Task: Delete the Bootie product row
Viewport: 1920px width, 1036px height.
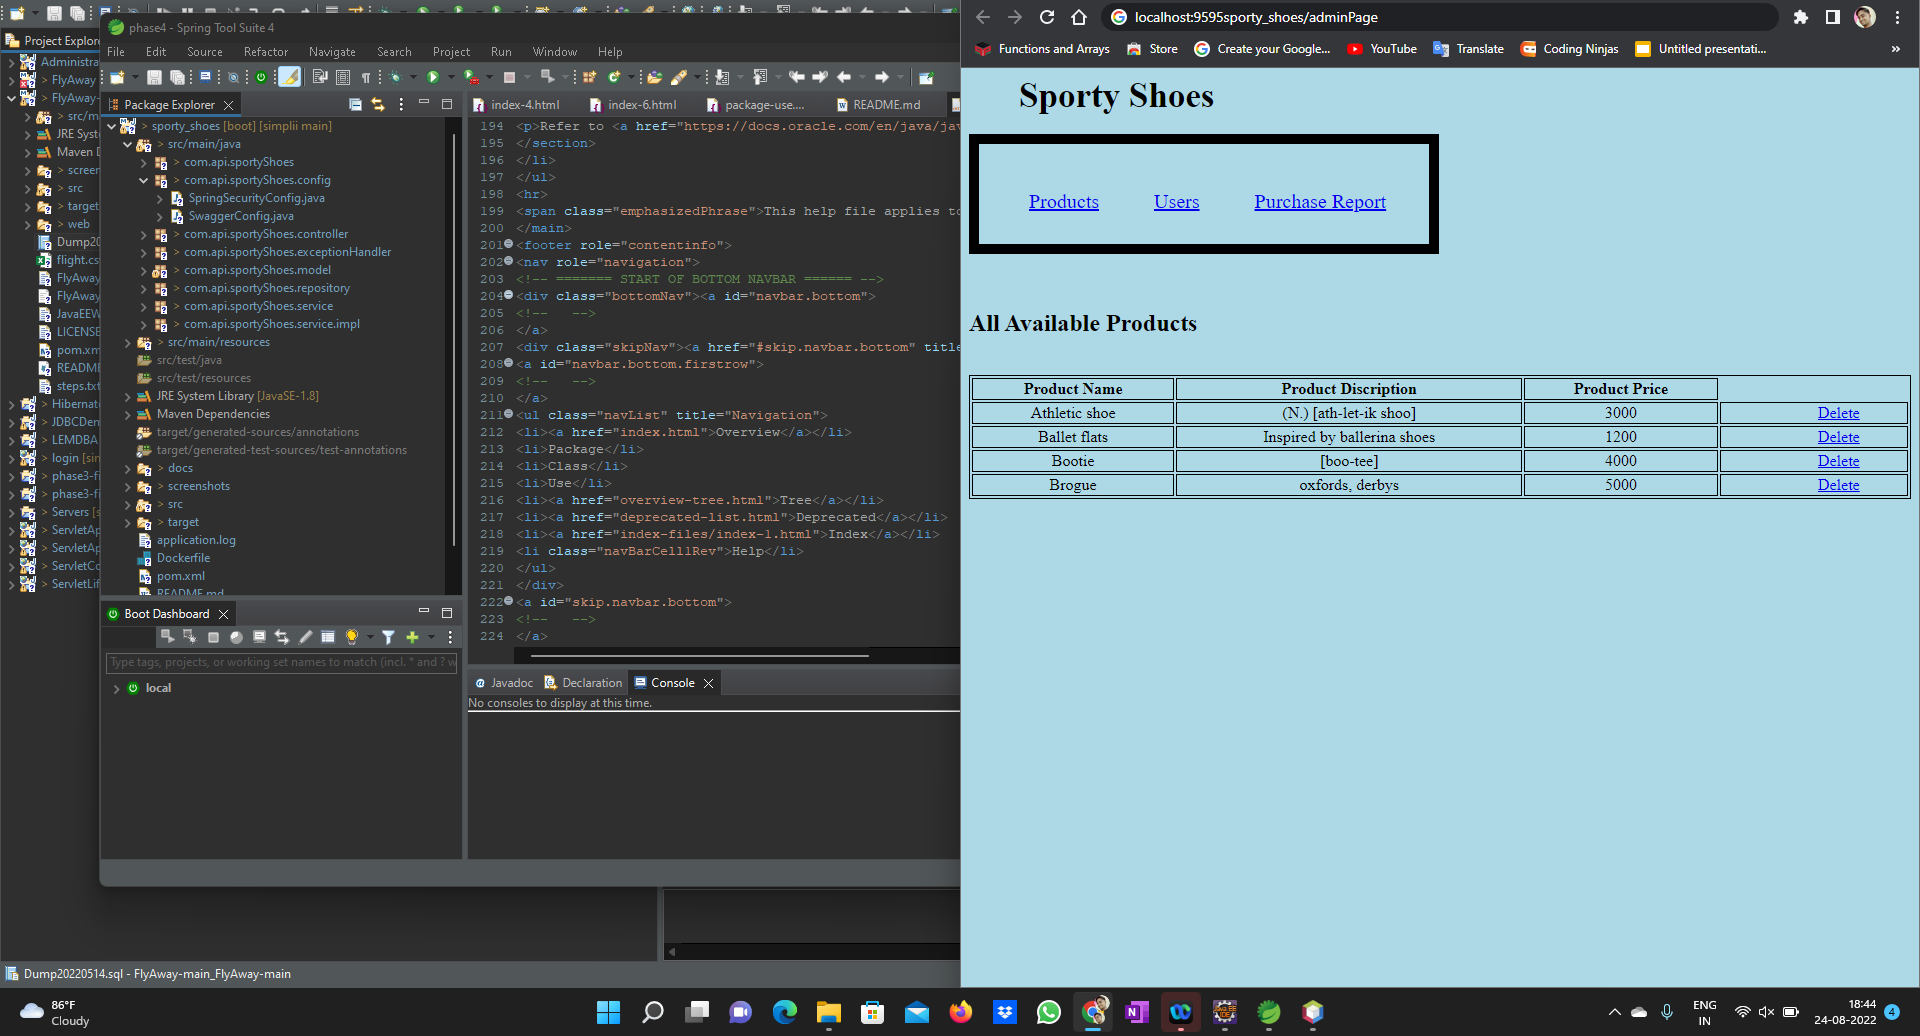Action: (1838, 461)
